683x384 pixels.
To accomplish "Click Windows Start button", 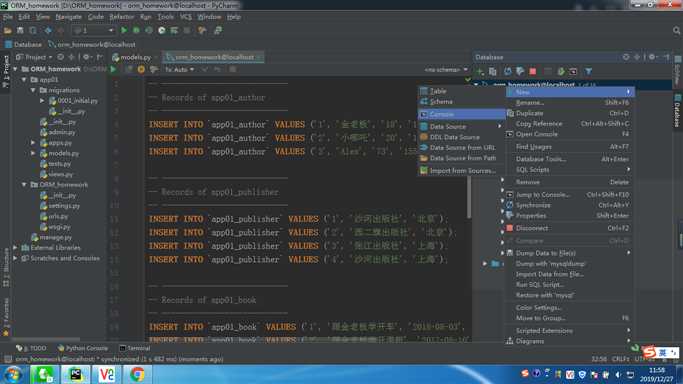I will click(x=13, y=374).
